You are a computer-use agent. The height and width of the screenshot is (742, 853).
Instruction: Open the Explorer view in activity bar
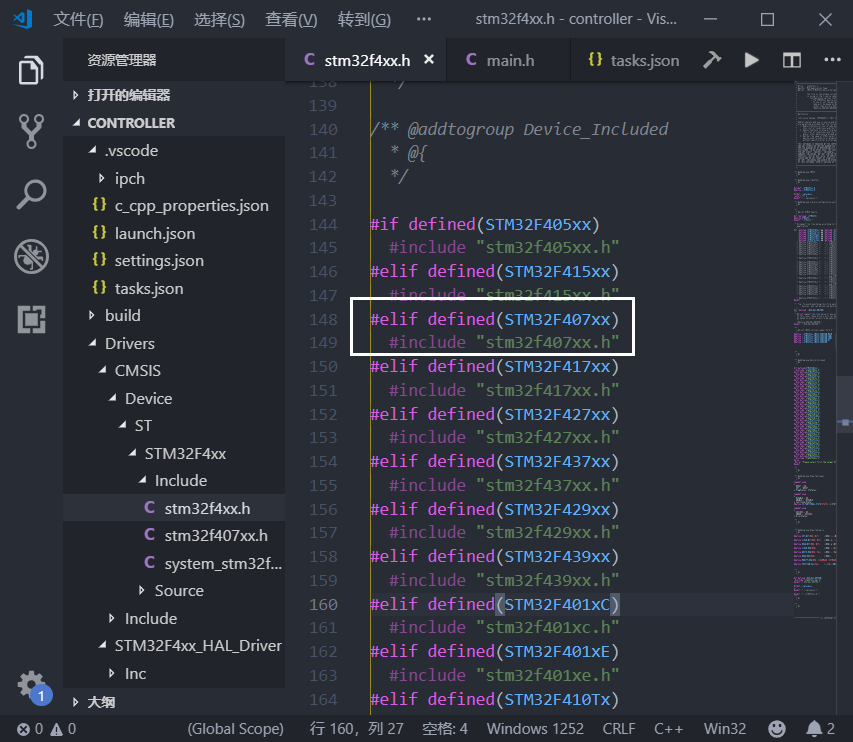31,71
